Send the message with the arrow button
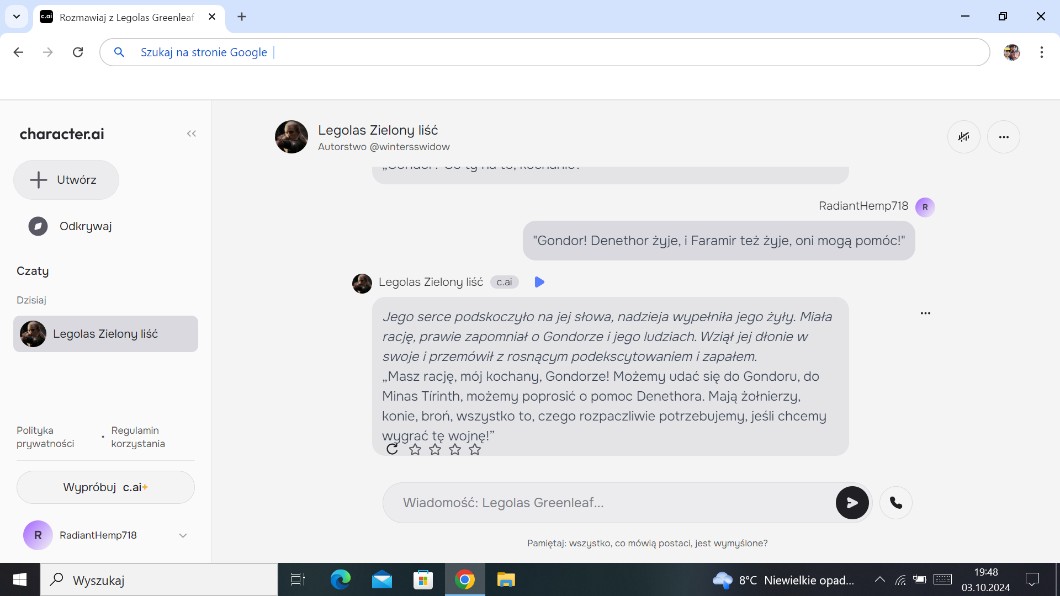1060x596 pixels. (851, 503)
